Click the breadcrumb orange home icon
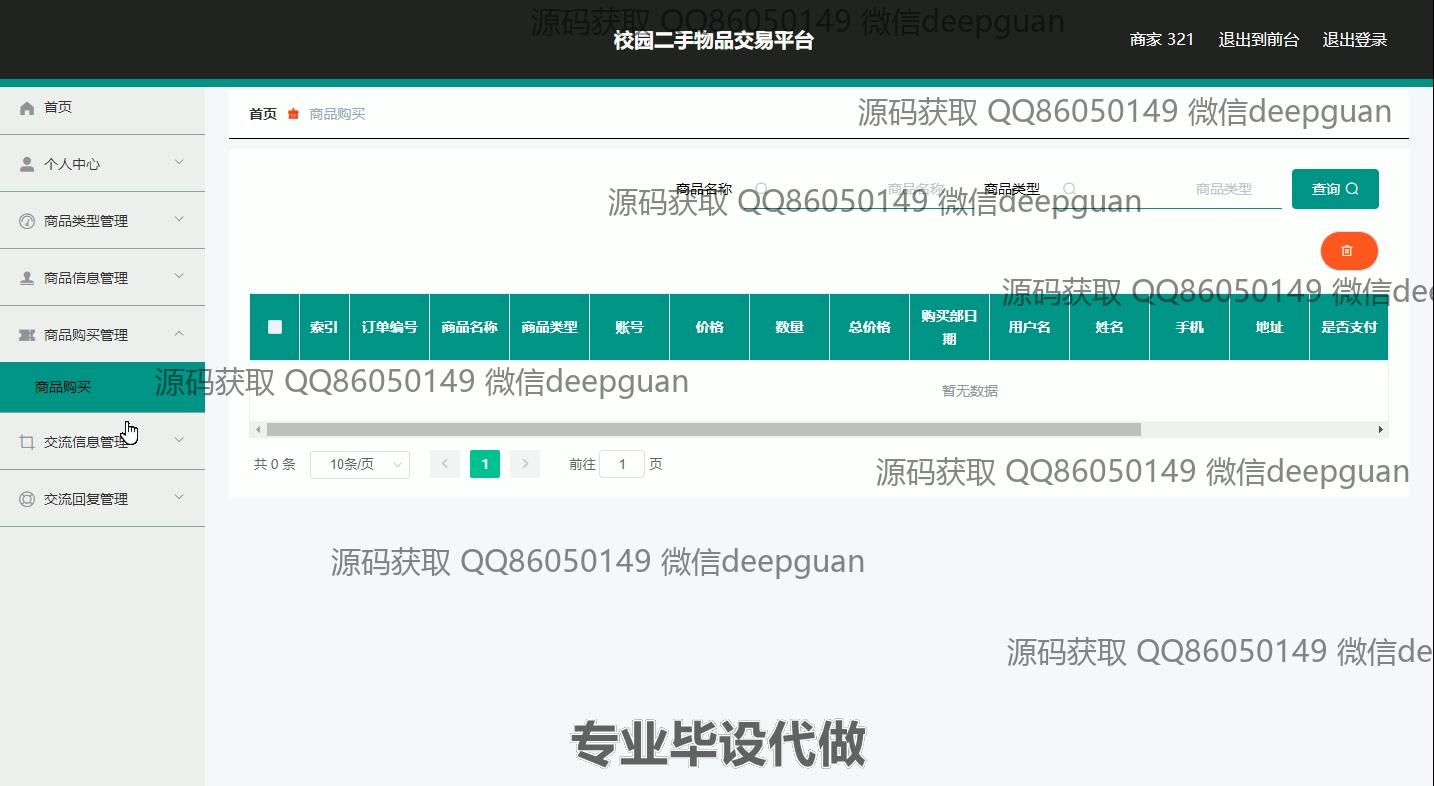1434x786 pixels. click(x=293, y=114)
